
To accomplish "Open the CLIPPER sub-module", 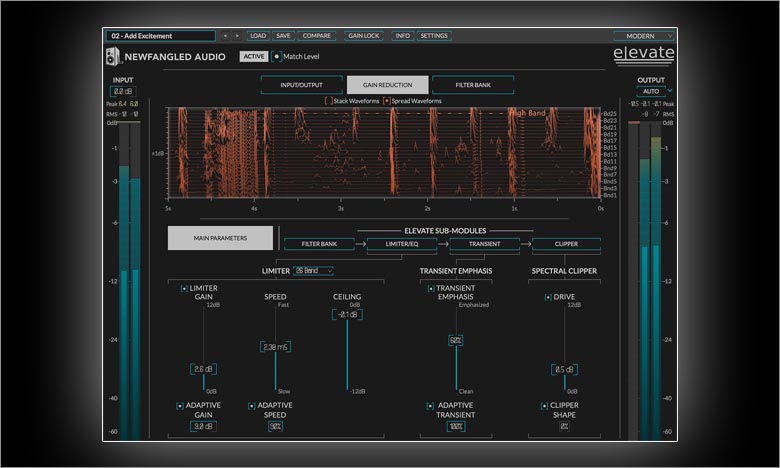I will coord(566,244).
